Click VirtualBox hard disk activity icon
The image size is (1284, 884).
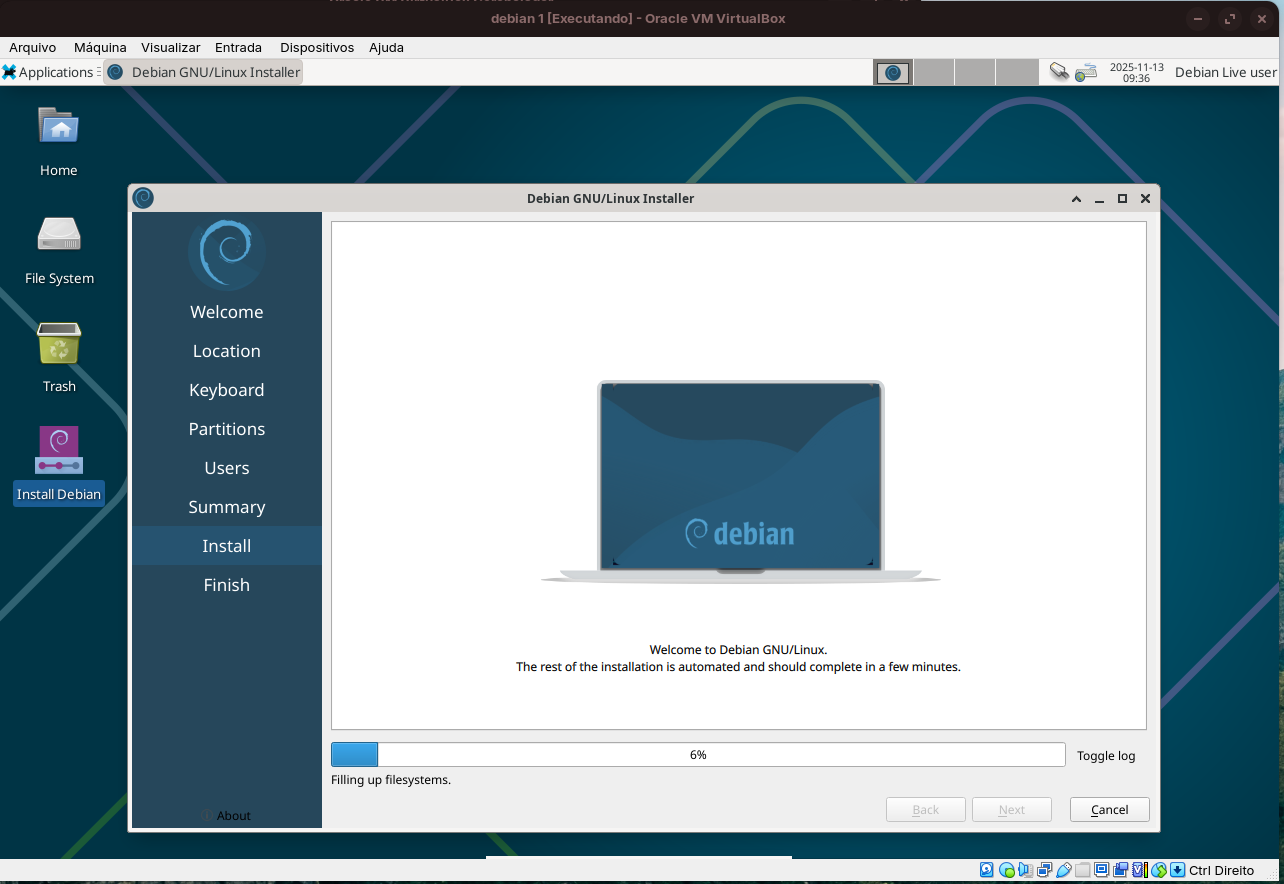[x=987, y=870]
